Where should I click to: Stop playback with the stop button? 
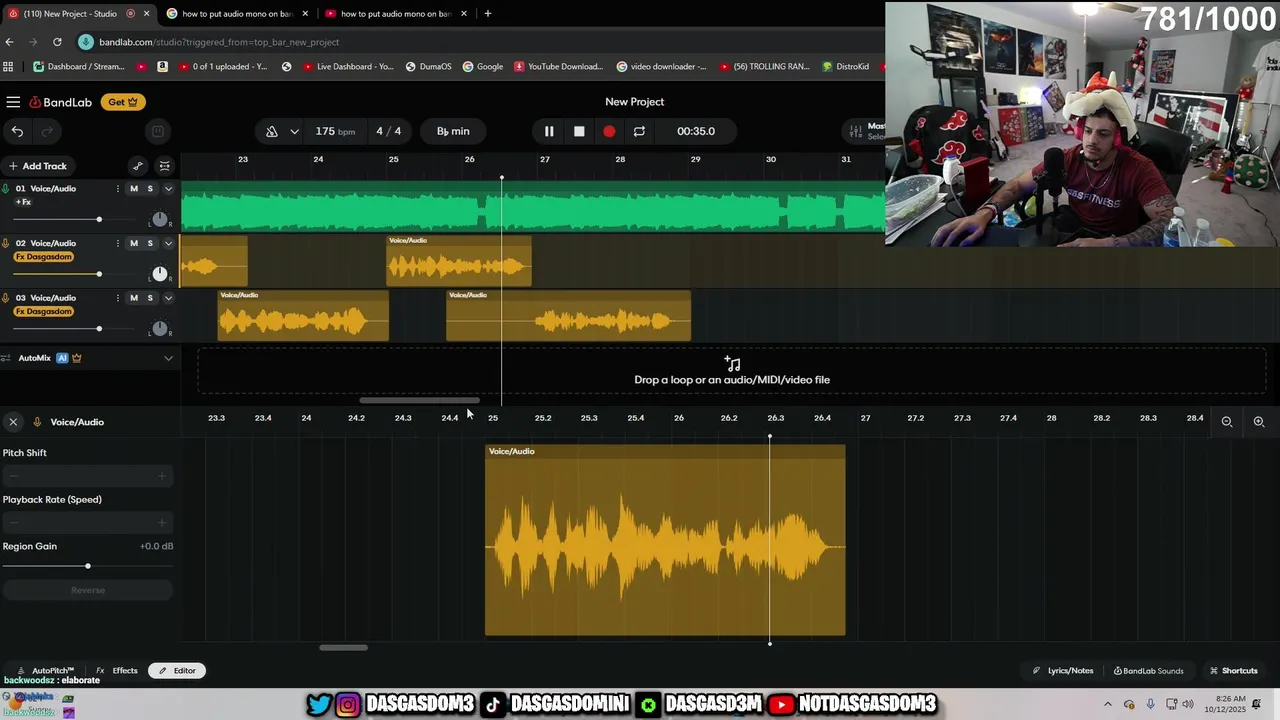(x=579, y=131)
